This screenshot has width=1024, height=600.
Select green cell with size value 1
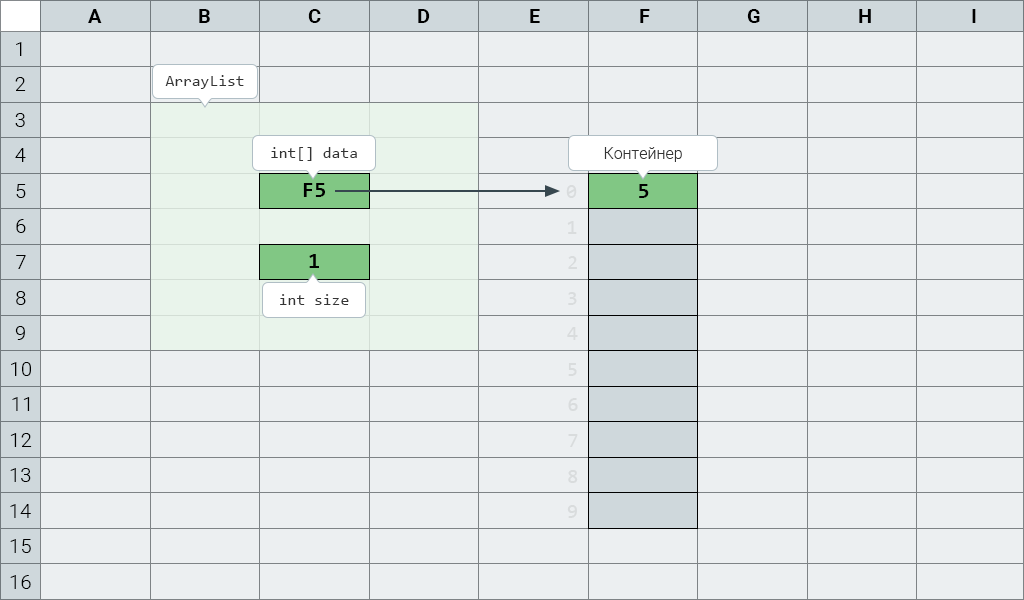pos(314,262)
